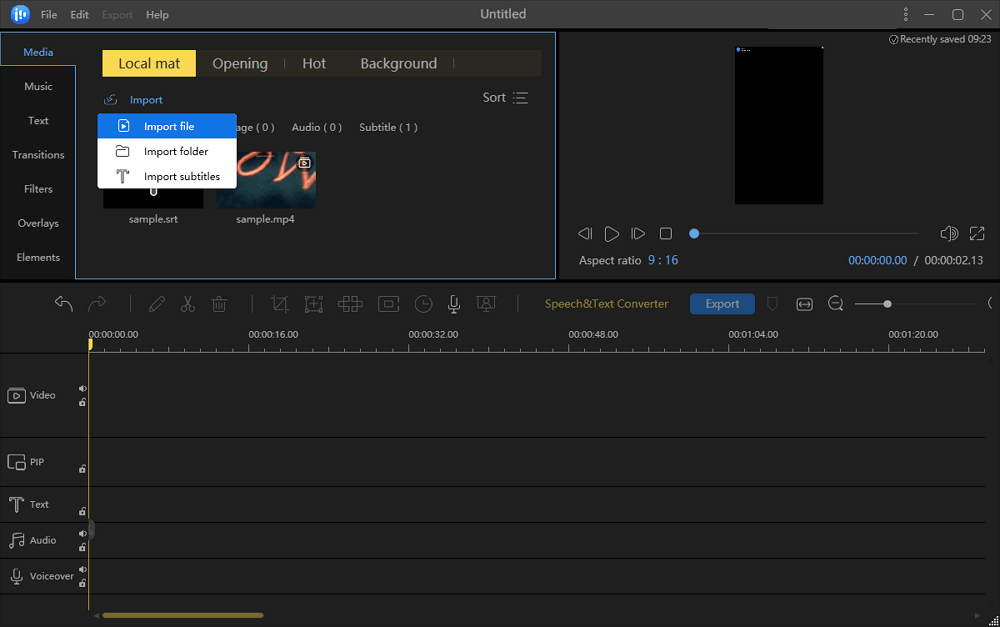The image size is (1000, 627).
Task: Click the timeline zoom slider handle
Action: click(887, 304)
